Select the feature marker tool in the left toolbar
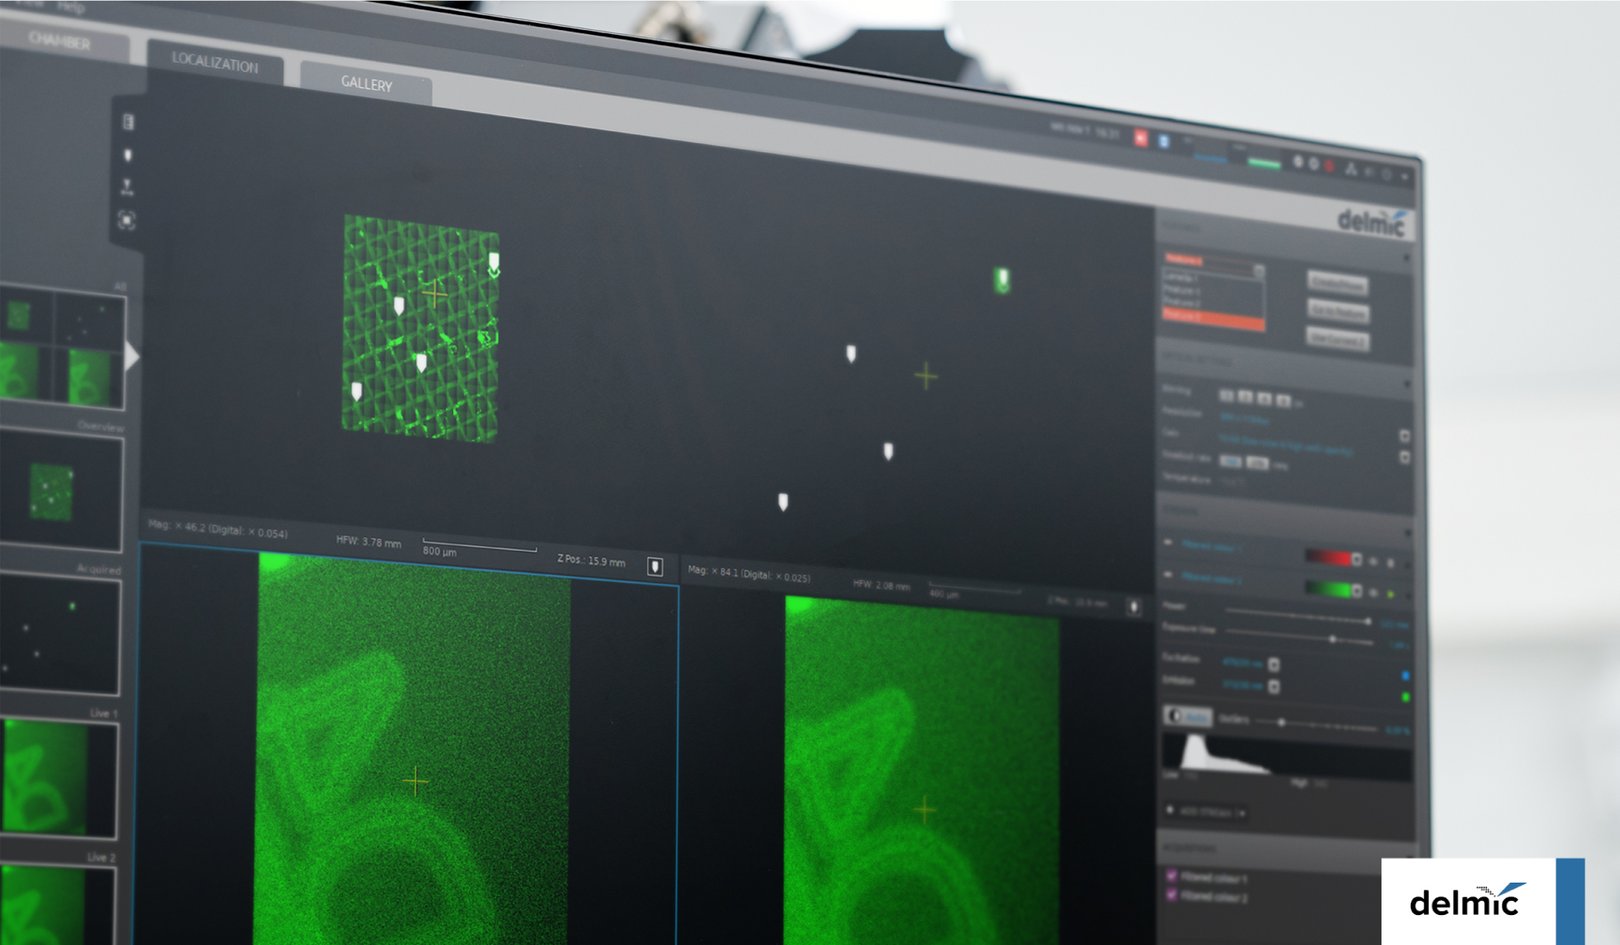The image size is (1620, 945). click(x=129, y=154)
